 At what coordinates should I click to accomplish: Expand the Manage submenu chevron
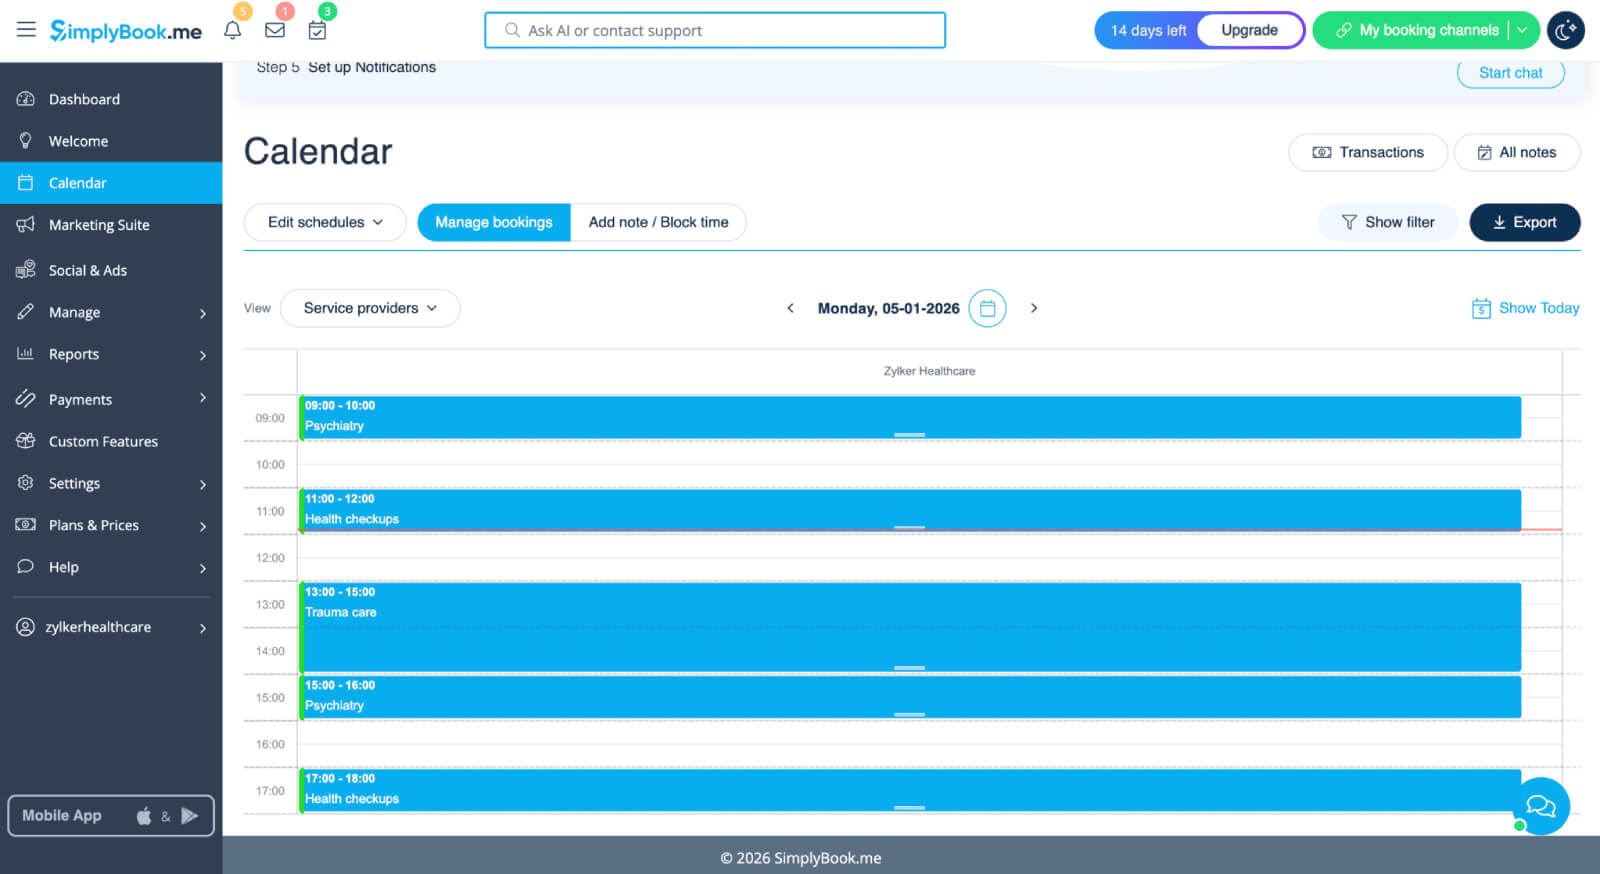pyautogui.click(x=203, y=313)
